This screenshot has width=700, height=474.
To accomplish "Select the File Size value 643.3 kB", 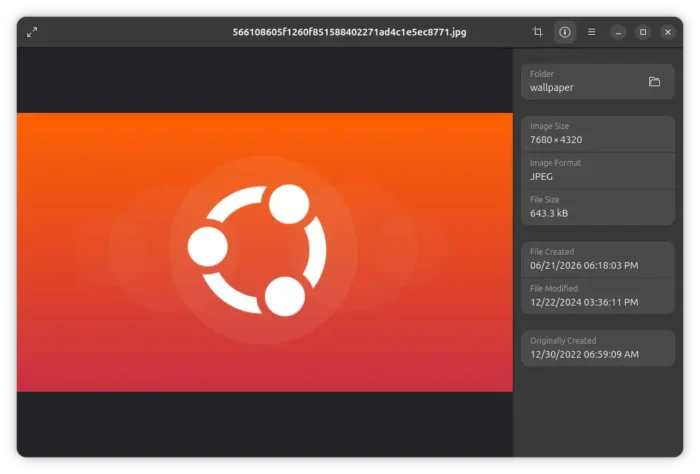I will click(549, 213).
